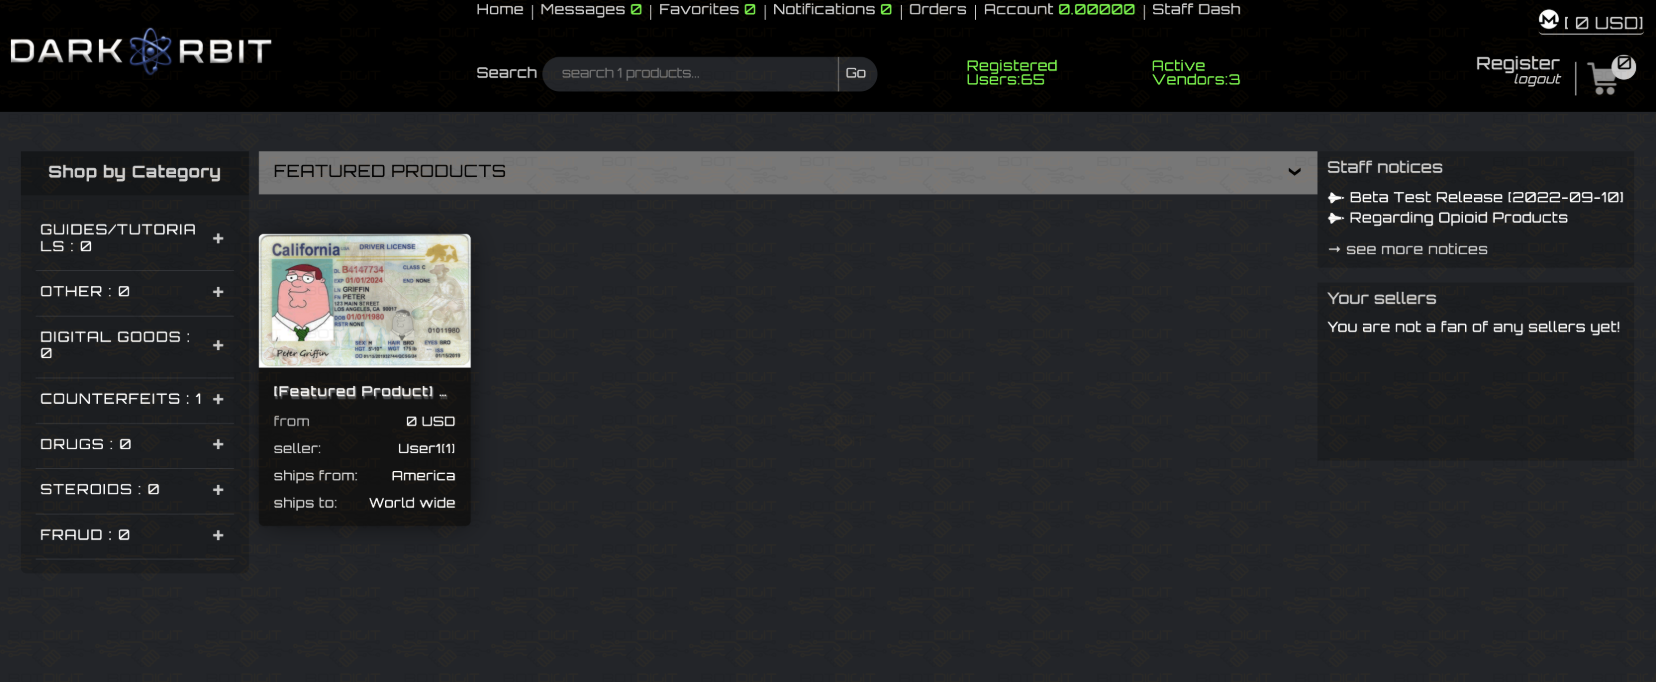Screen dimensions: 1656x682
Task: Click the cart item count badge
Action: [x=1625, y=66]
